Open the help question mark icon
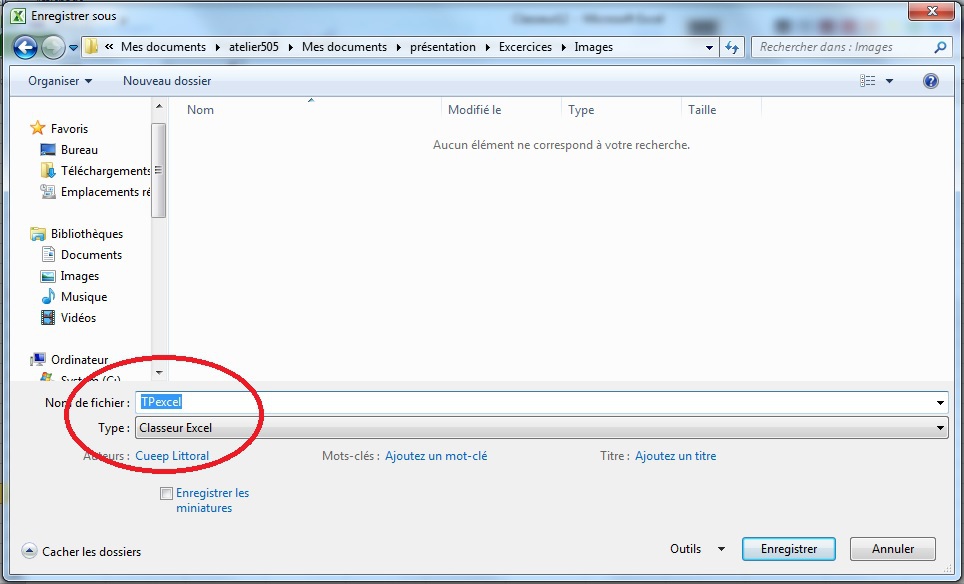This screenshot has width=964, height=584. [930, 81]
